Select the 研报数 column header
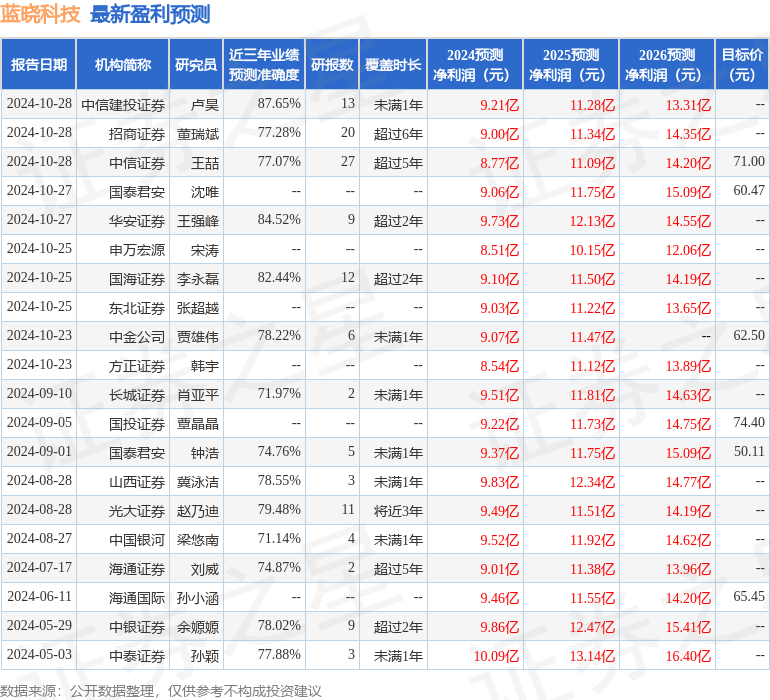Image resolution: width=770 pixels, height=700 pixels. pos(332,64)
